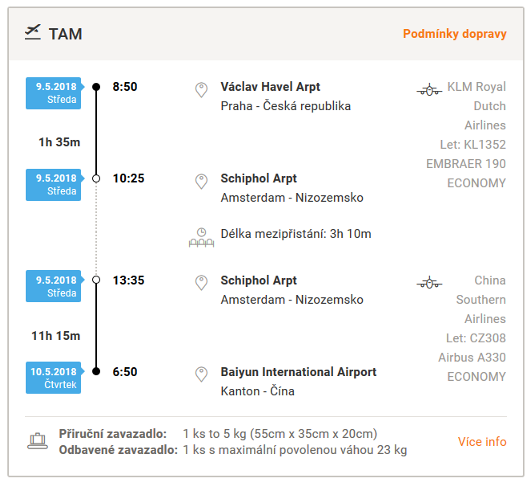Image resolution: width=530 pixels, height=480 pixels.
Task: Click the airplane icon next to KLM Royal
Action: pos(429,90)
